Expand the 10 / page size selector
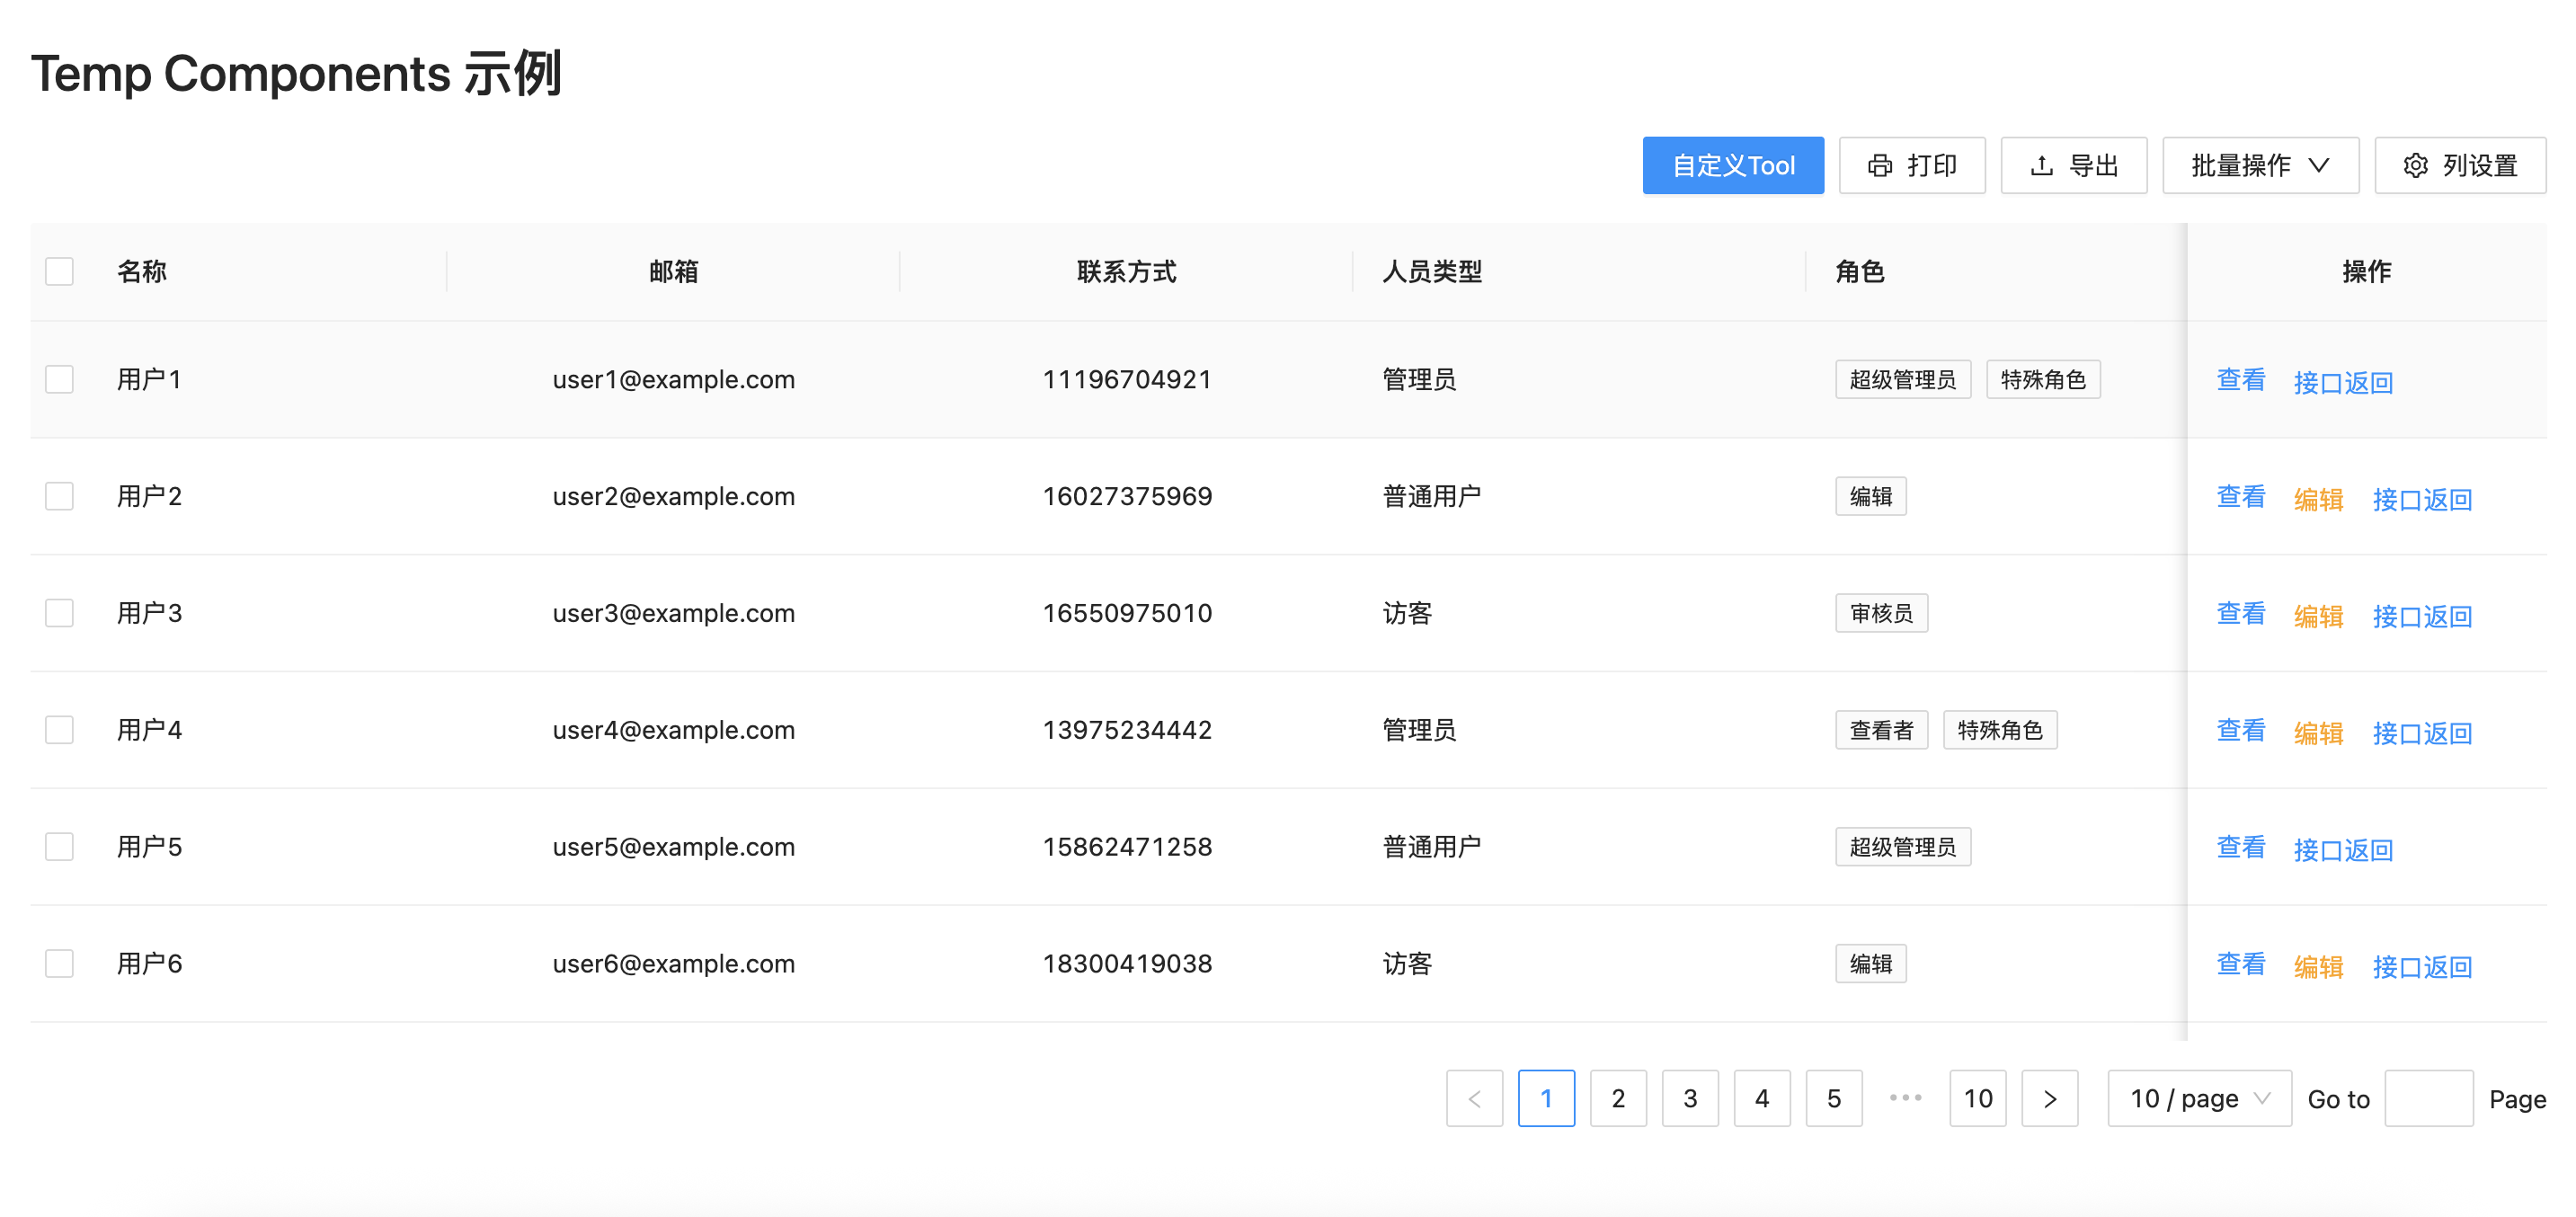Screen dimensions: 2576x1217 pyautogui.click(x=2198, y=1099)
